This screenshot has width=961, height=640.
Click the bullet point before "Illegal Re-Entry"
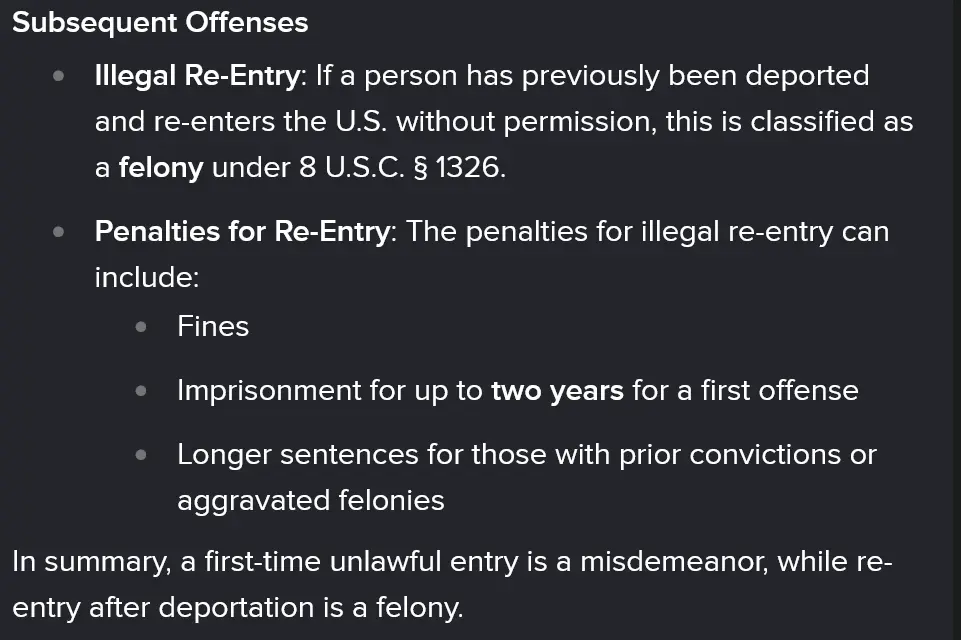(x=60, y=76)
